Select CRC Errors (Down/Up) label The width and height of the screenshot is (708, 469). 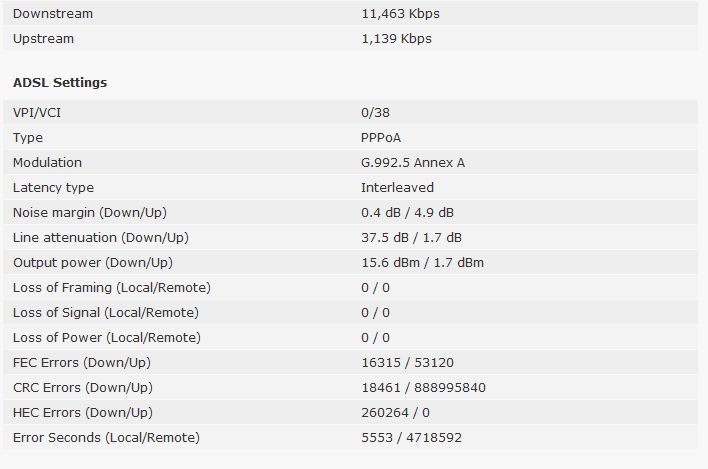point(83,388)
